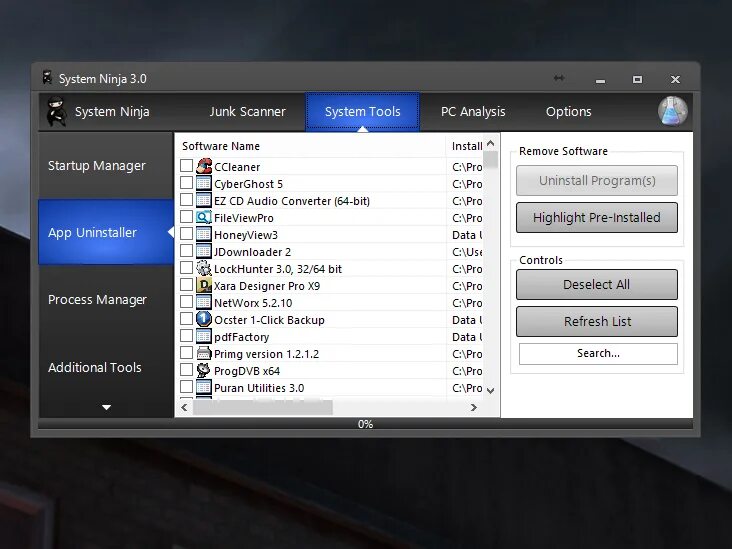Viewport: 732px width, 549px height.
Task: Click the ninja mascot logo icon
Action: (x=56, y=112)
